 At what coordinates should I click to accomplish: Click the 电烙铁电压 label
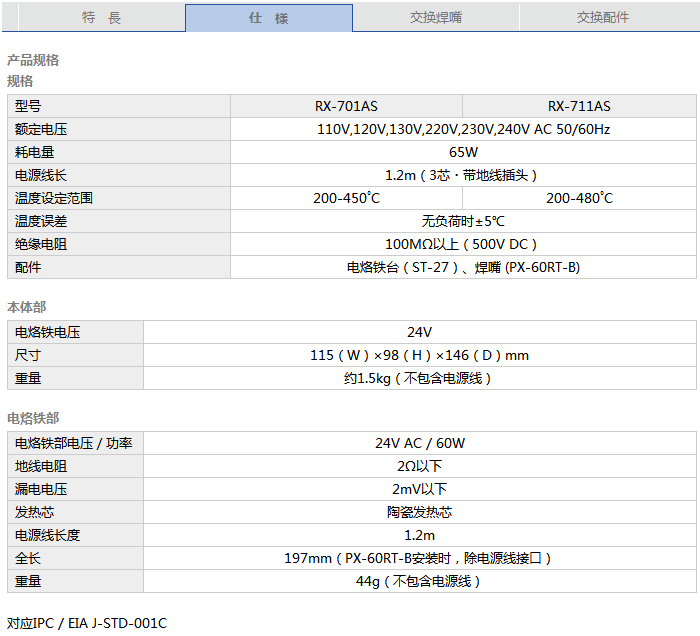tap(75, 332)
